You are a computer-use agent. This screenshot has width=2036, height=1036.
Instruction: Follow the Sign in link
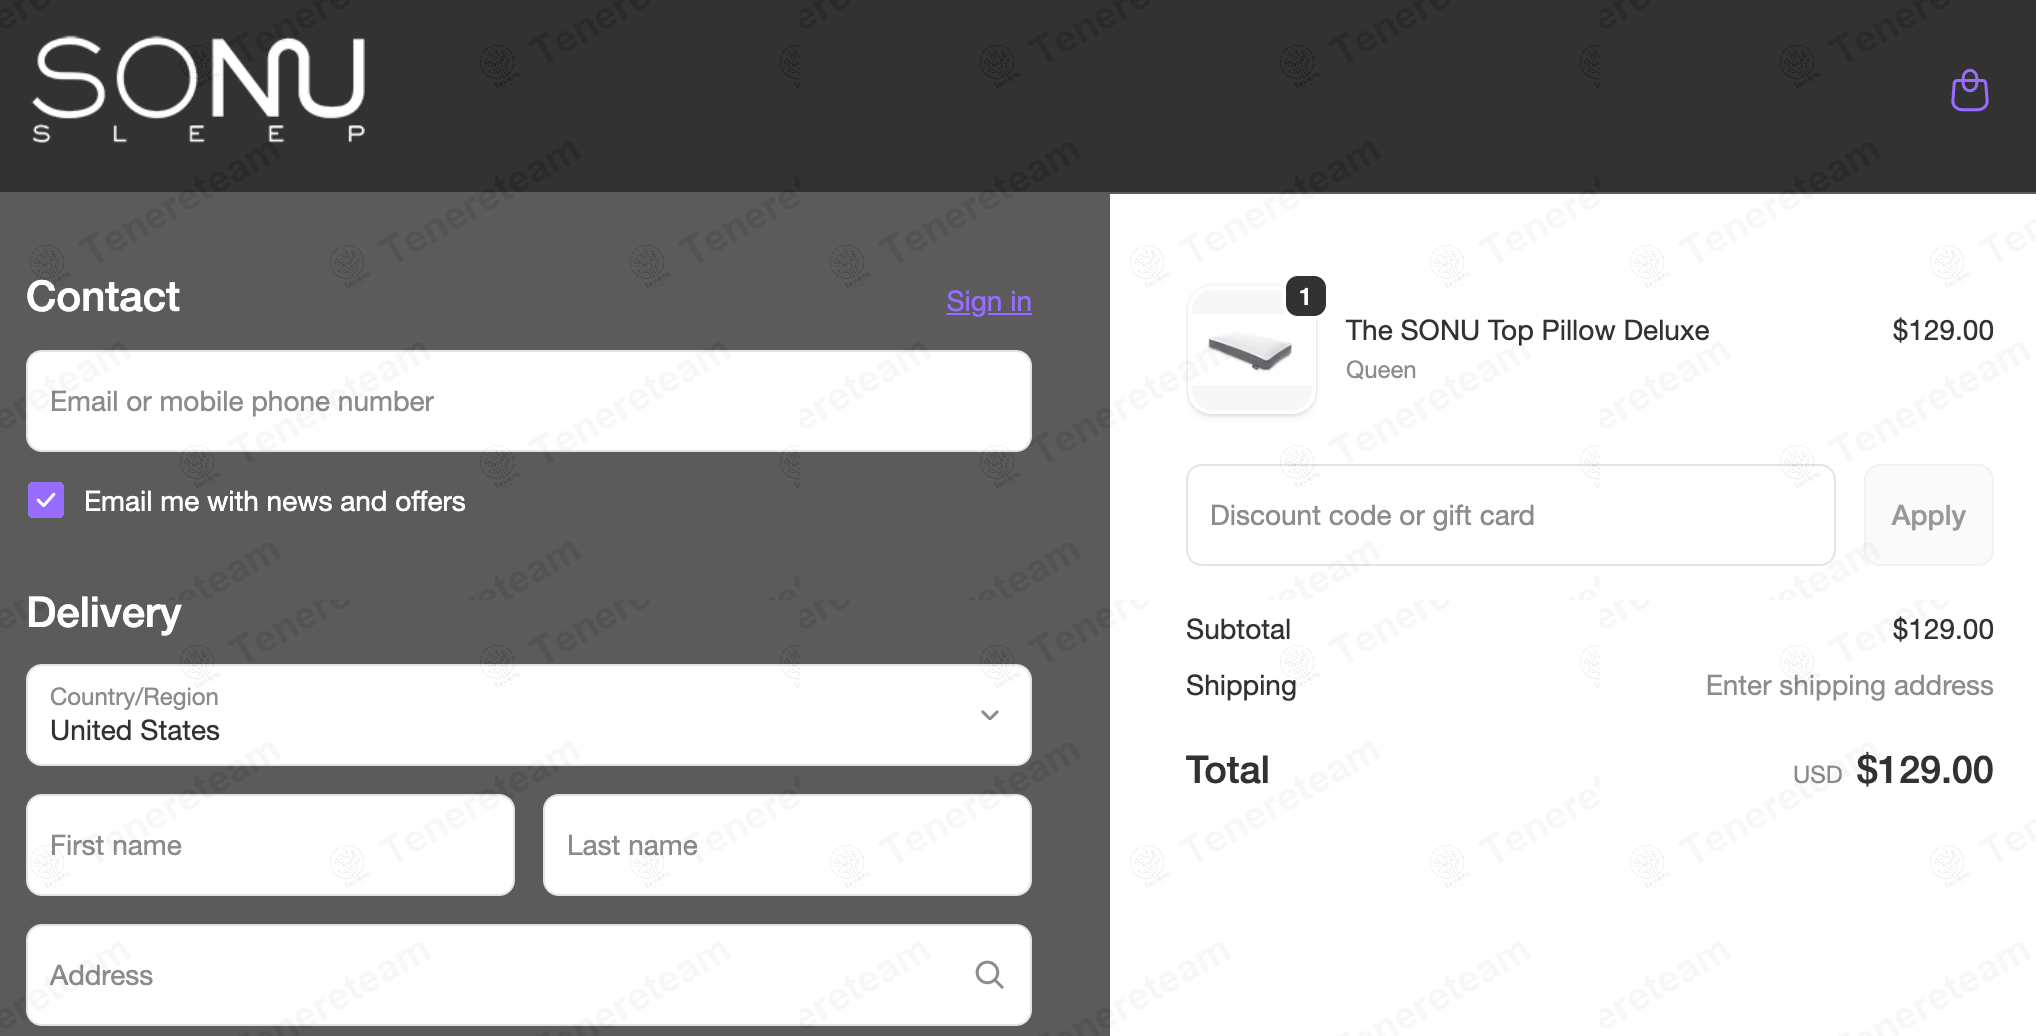coord(988,301)
